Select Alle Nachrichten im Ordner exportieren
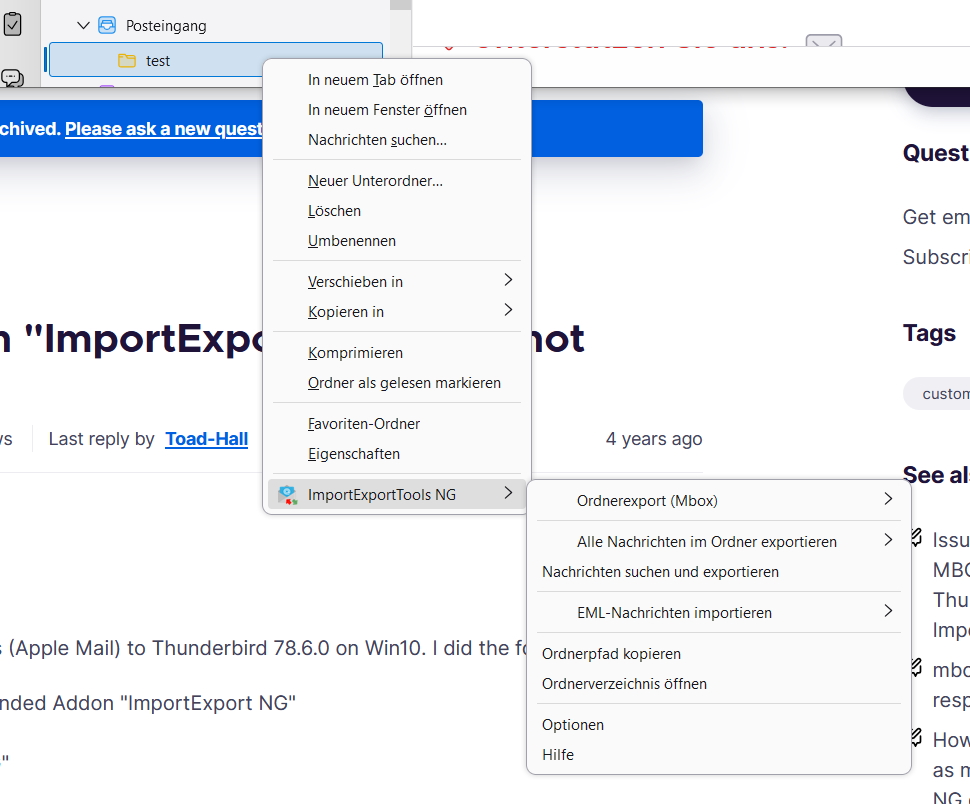The image size is (970, 804). click(x=719, y=542)
